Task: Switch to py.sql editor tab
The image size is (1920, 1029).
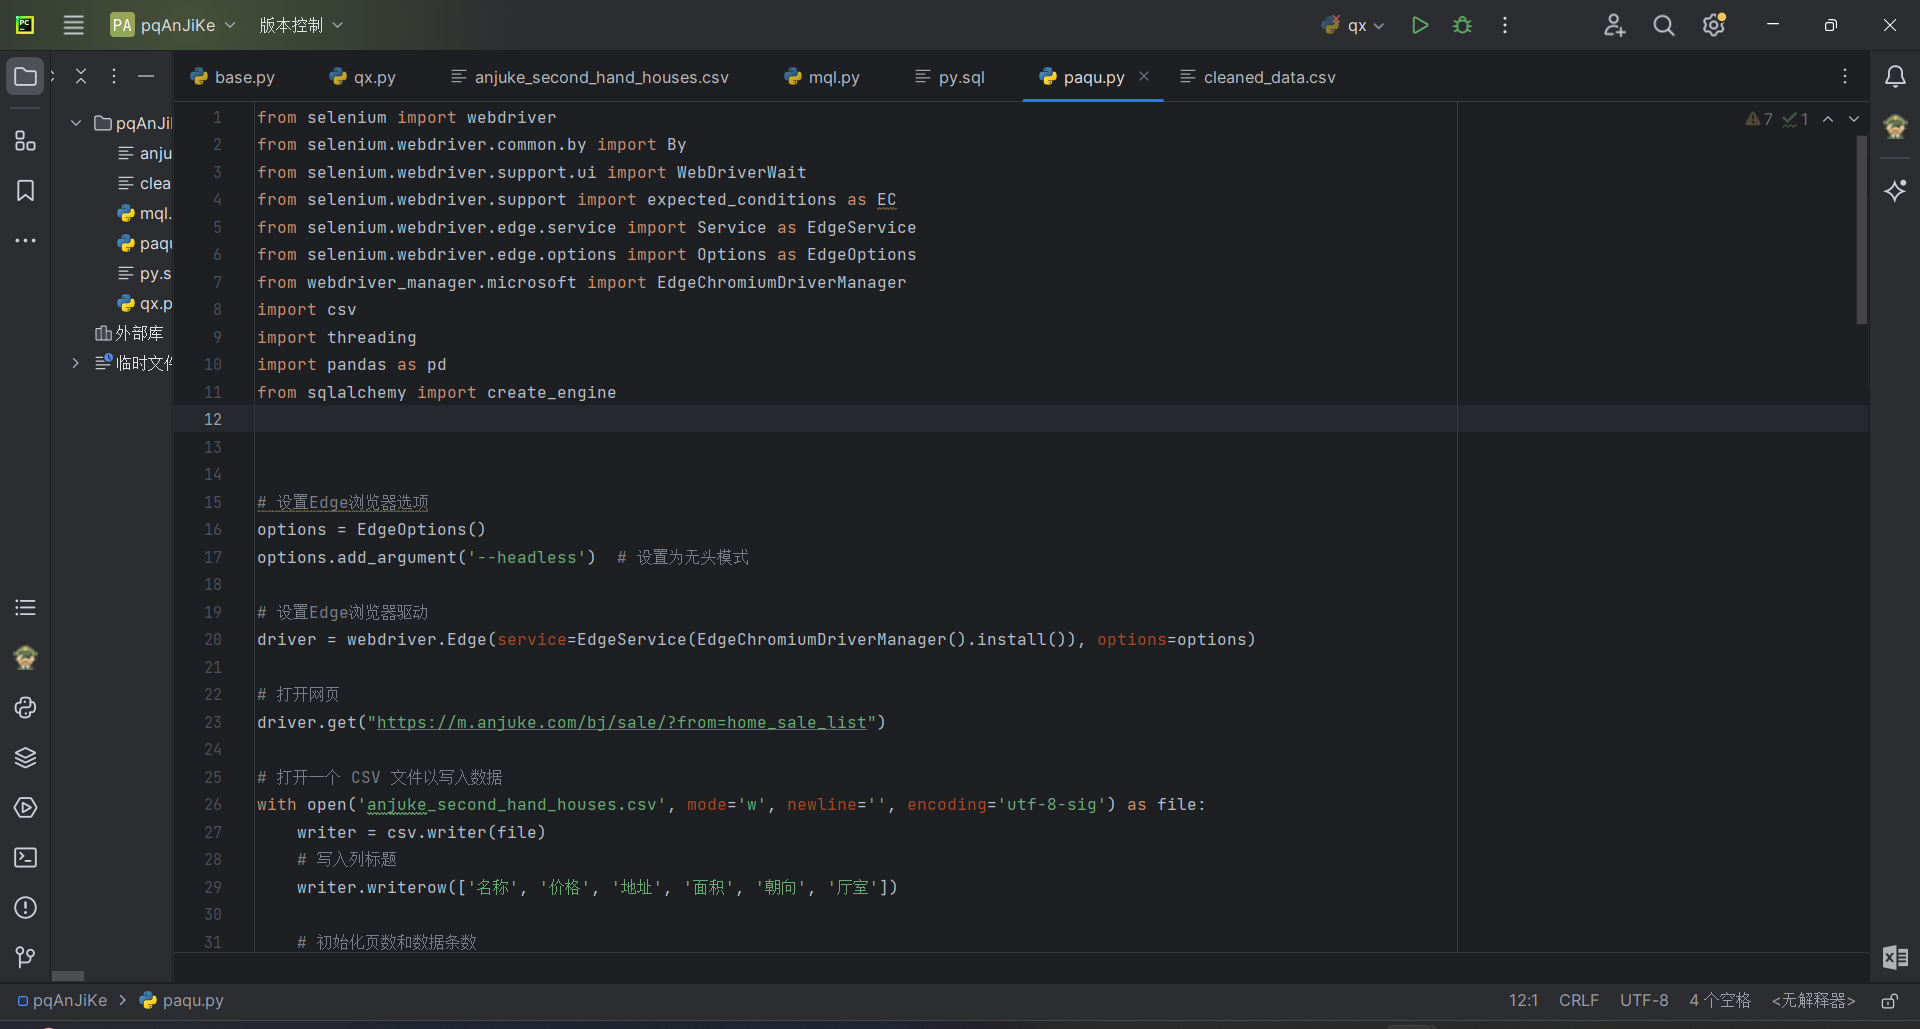Action: click(x=950, y=77)
